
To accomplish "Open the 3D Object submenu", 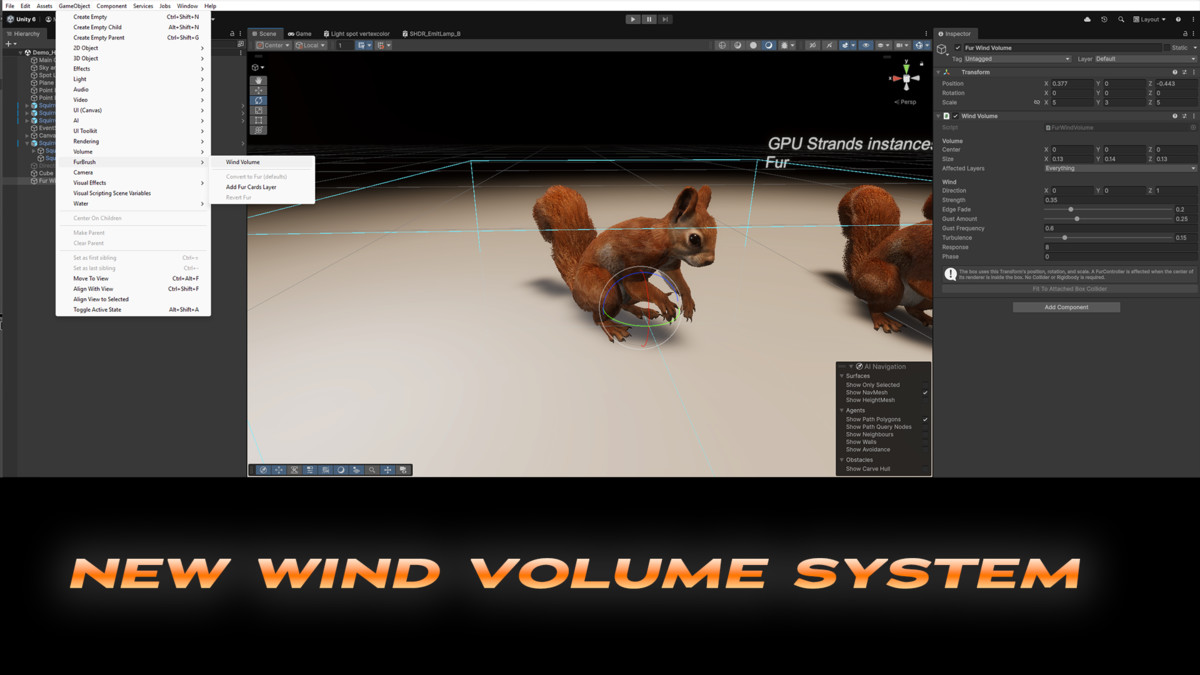I will pos(133,58).
